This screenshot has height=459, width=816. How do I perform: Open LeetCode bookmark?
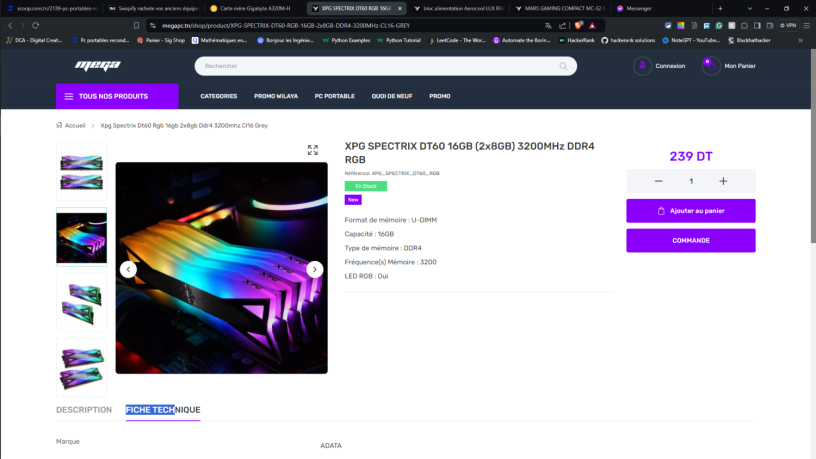coord(457,40)
